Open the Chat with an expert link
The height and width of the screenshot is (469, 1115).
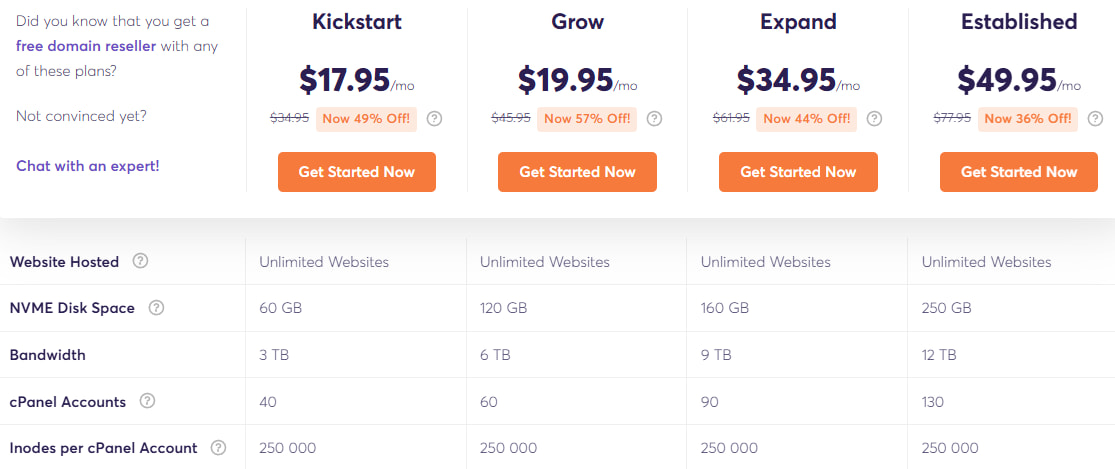coord(88,166)
